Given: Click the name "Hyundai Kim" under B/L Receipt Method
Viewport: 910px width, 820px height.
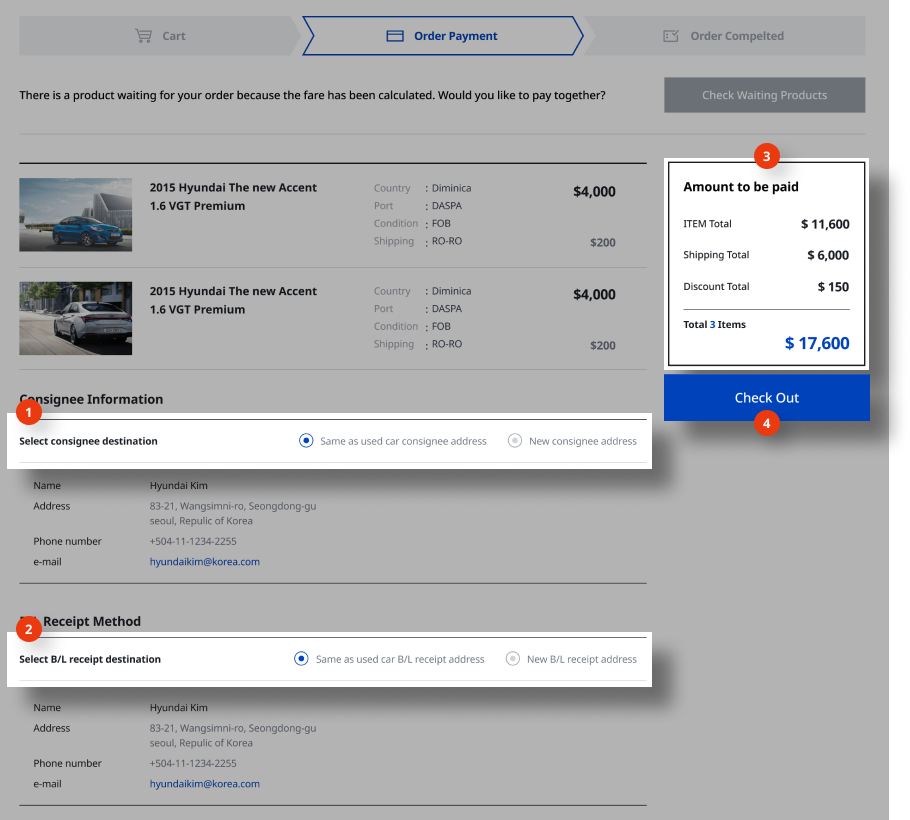Looking at the screenshot, I should click(x=179, y=708).
